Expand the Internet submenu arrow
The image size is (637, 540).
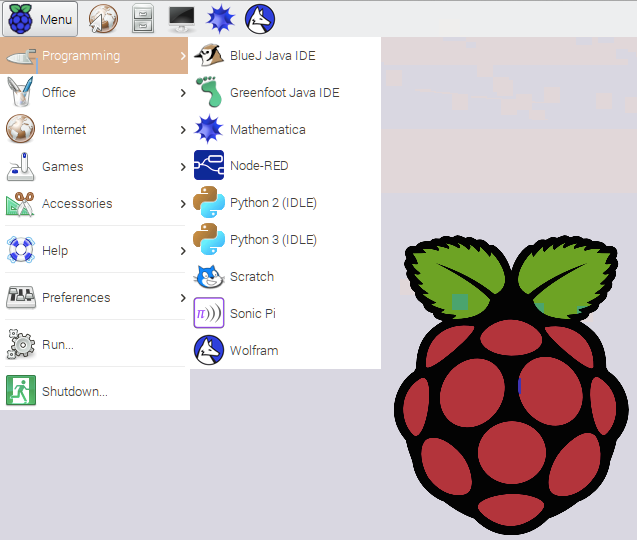(x=183, y=130)
